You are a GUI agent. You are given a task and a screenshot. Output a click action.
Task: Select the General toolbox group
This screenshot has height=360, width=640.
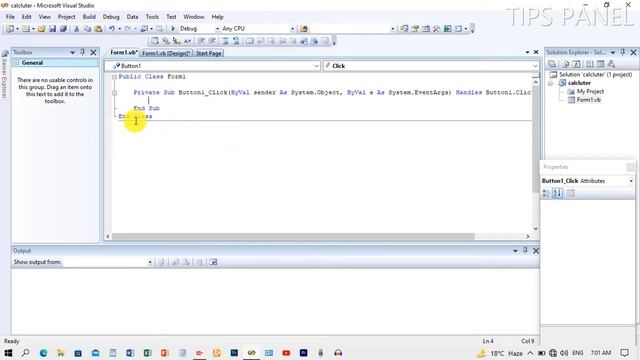[55, 63]
